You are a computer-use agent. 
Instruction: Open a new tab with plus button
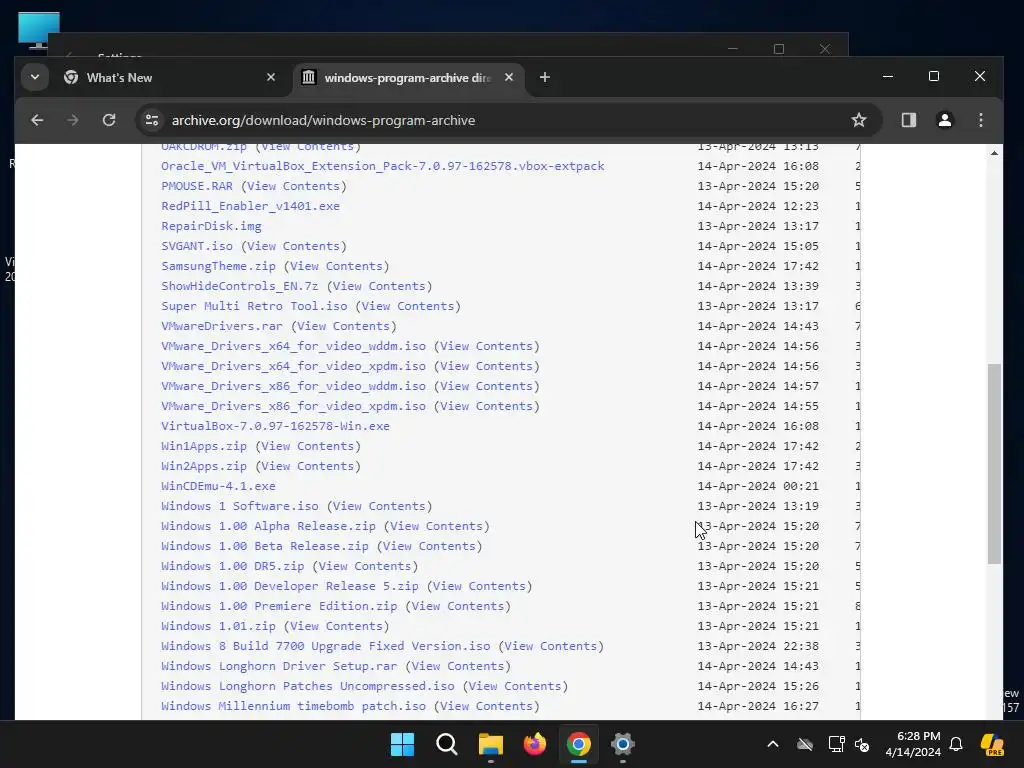[545, 78]
